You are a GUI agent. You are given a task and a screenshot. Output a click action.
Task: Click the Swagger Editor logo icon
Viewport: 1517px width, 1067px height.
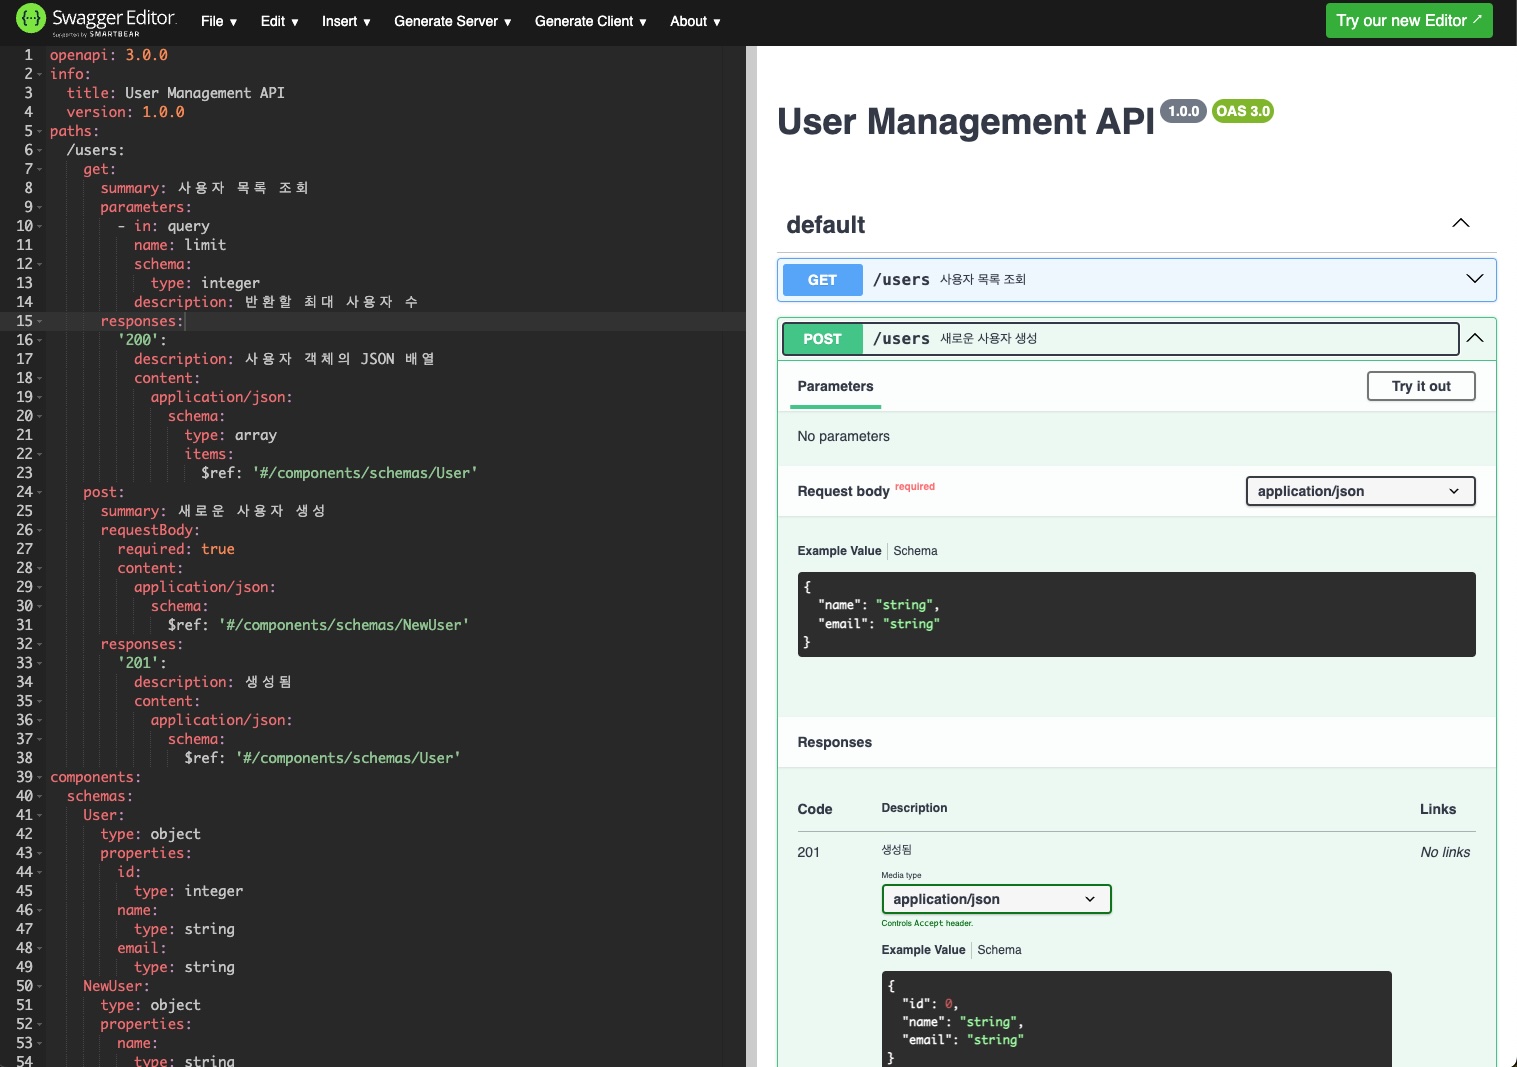[x=31, y=19]
